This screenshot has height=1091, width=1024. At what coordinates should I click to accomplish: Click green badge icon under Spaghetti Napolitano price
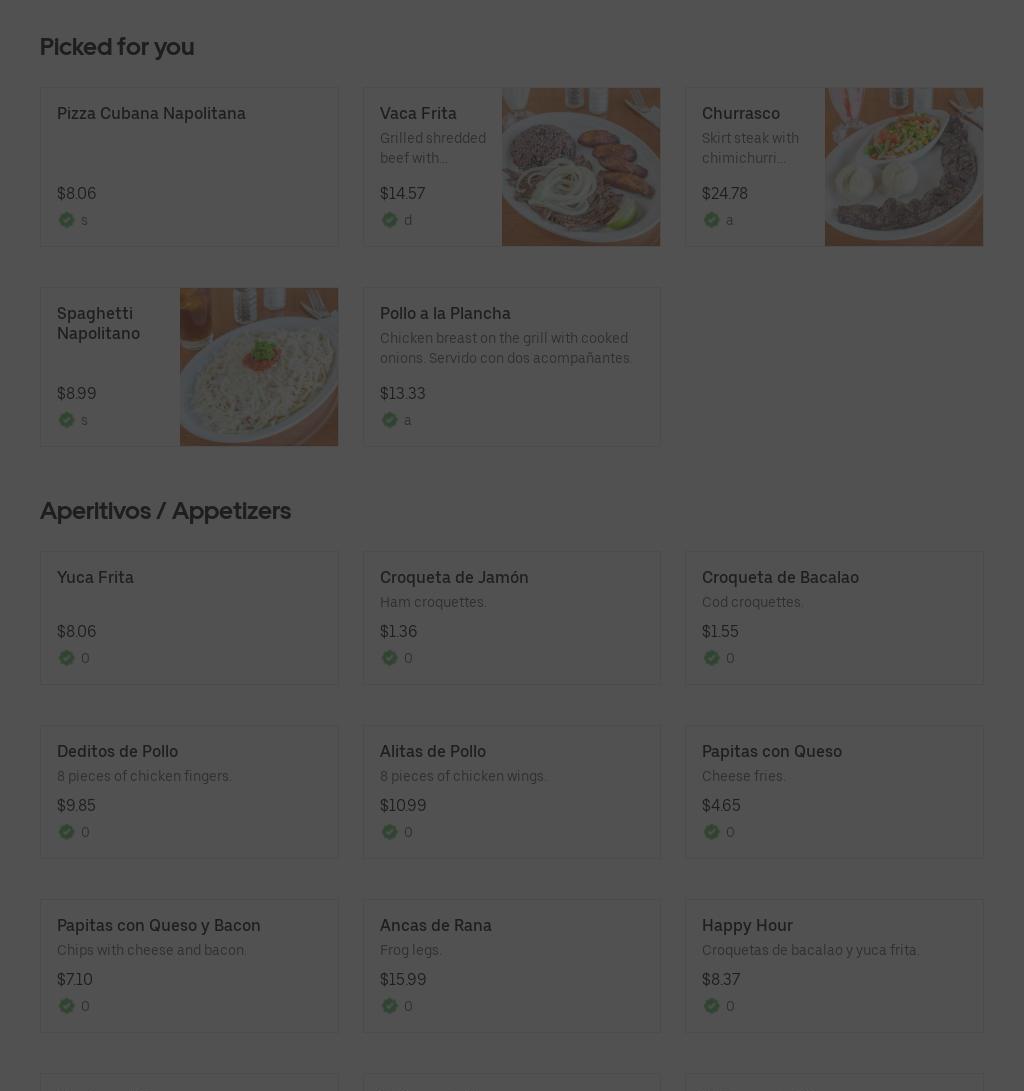[x=66, y=420]
